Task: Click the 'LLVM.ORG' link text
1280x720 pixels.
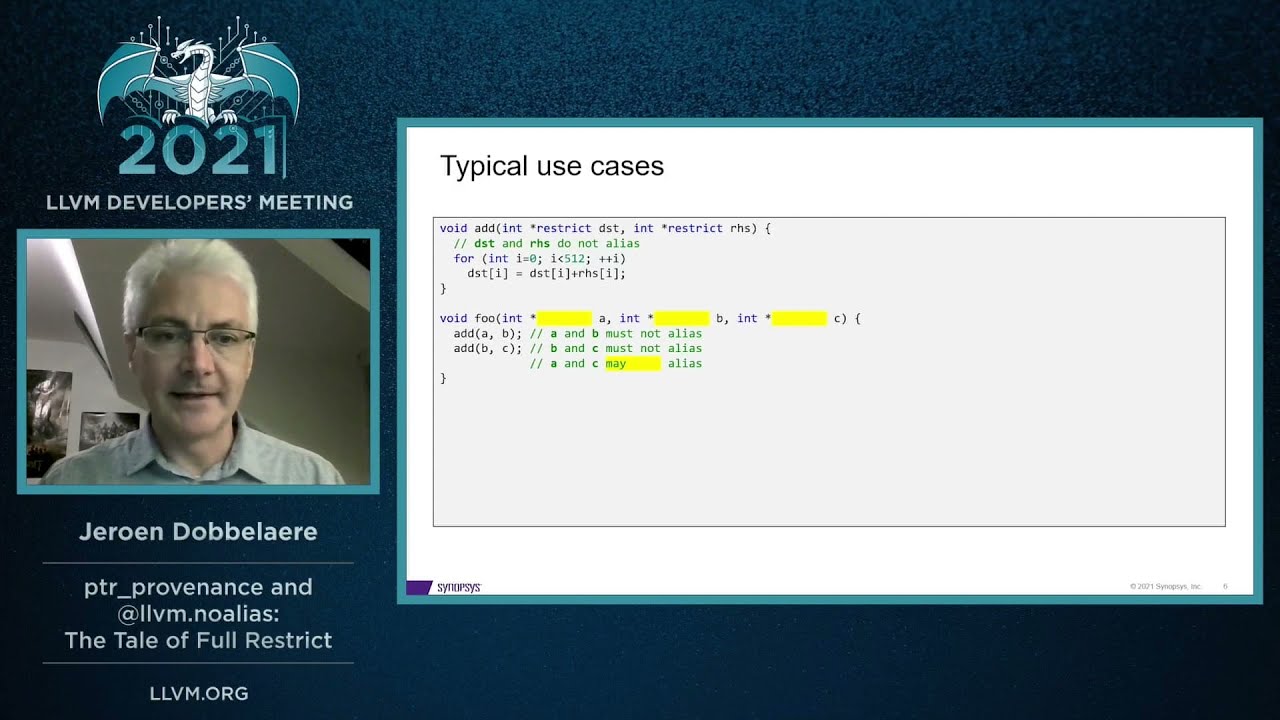Action: tap(199, 693)
